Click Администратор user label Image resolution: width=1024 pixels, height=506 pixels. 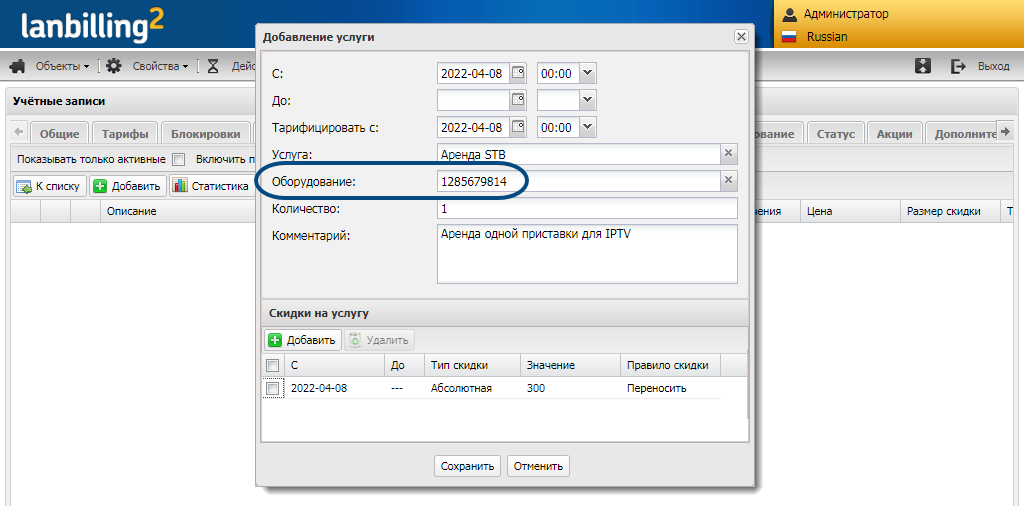[x=846, y=14]
